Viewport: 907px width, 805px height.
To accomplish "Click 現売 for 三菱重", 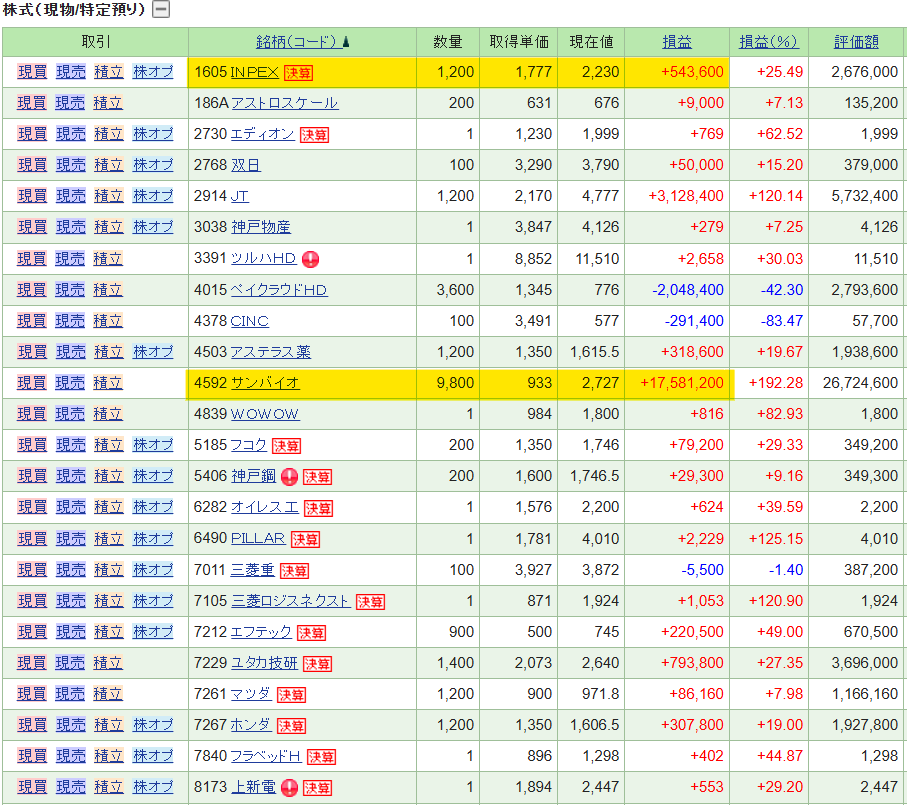I will pos(71,570).
